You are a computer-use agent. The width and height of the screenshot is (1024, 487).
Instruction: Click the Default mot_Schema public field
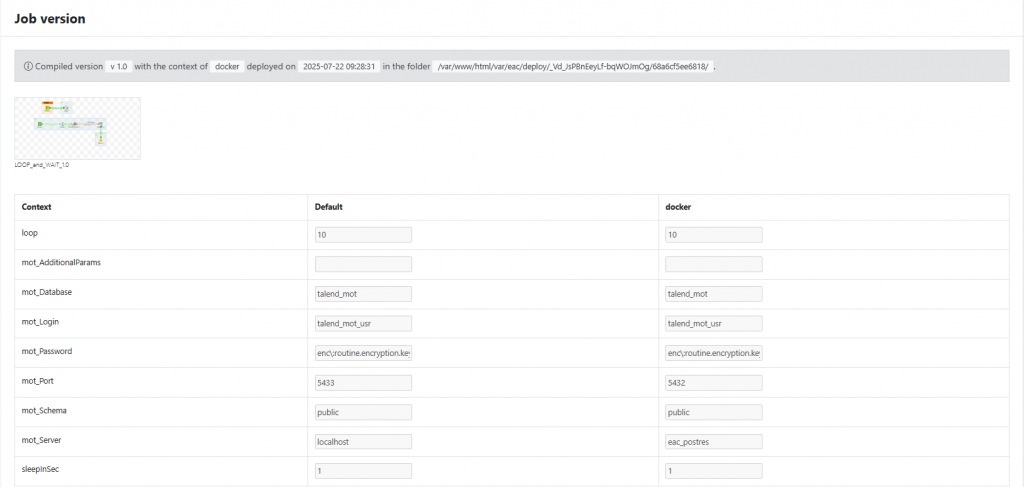(363, 412)
